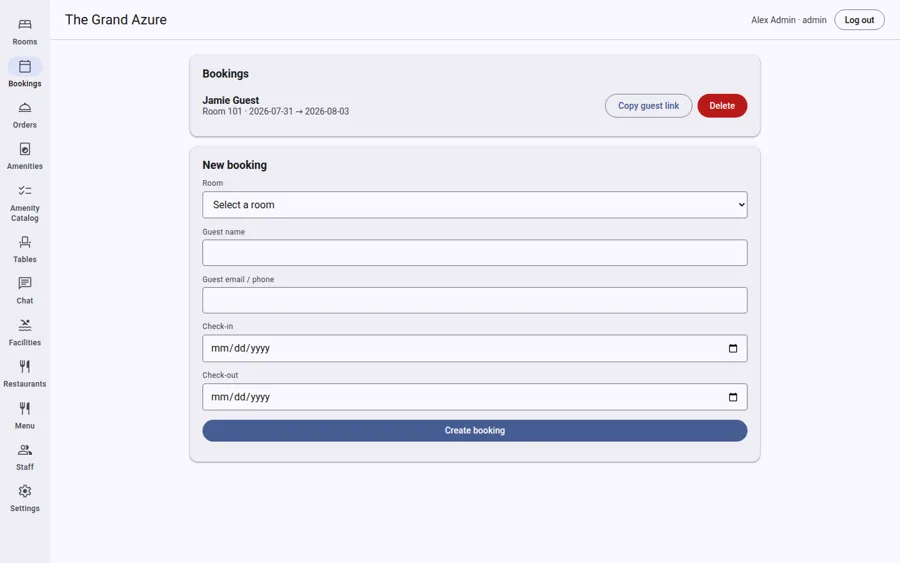Open the Chat message icon
Viewport: 900px width, 563px height.
25,284
